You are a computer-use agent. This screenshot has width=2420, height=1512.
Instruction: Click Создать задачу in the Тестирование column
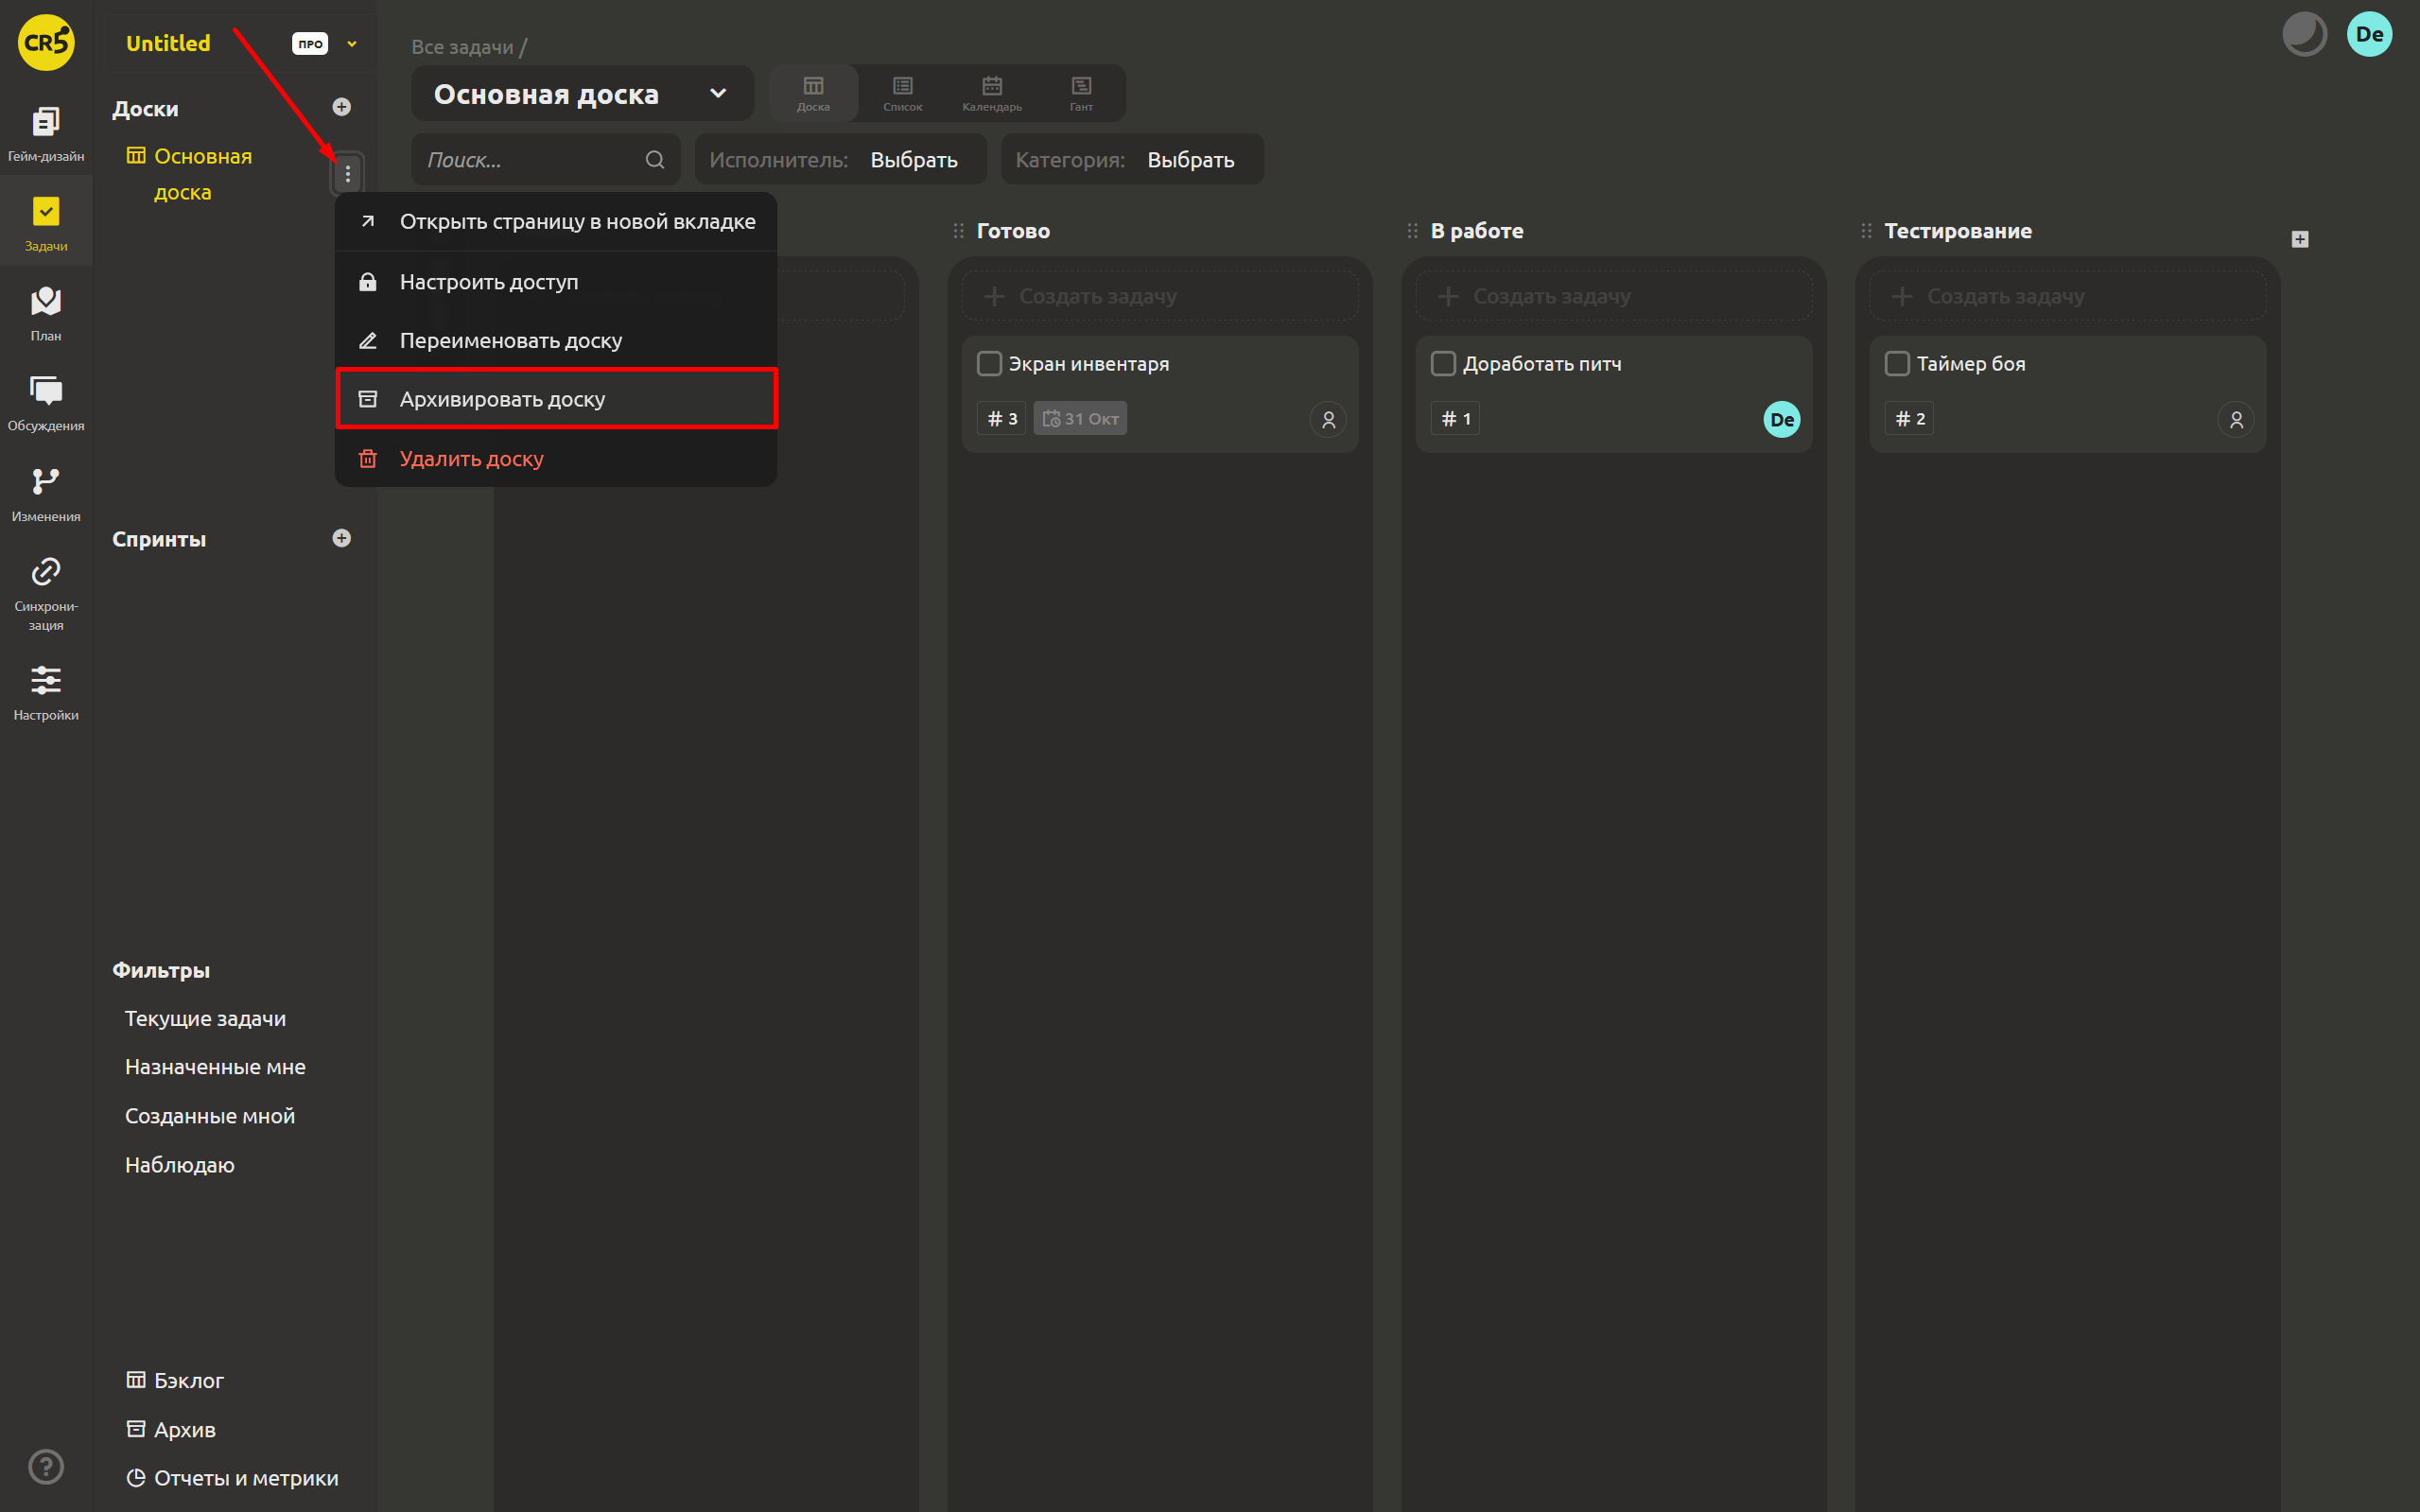(2068, 296)
